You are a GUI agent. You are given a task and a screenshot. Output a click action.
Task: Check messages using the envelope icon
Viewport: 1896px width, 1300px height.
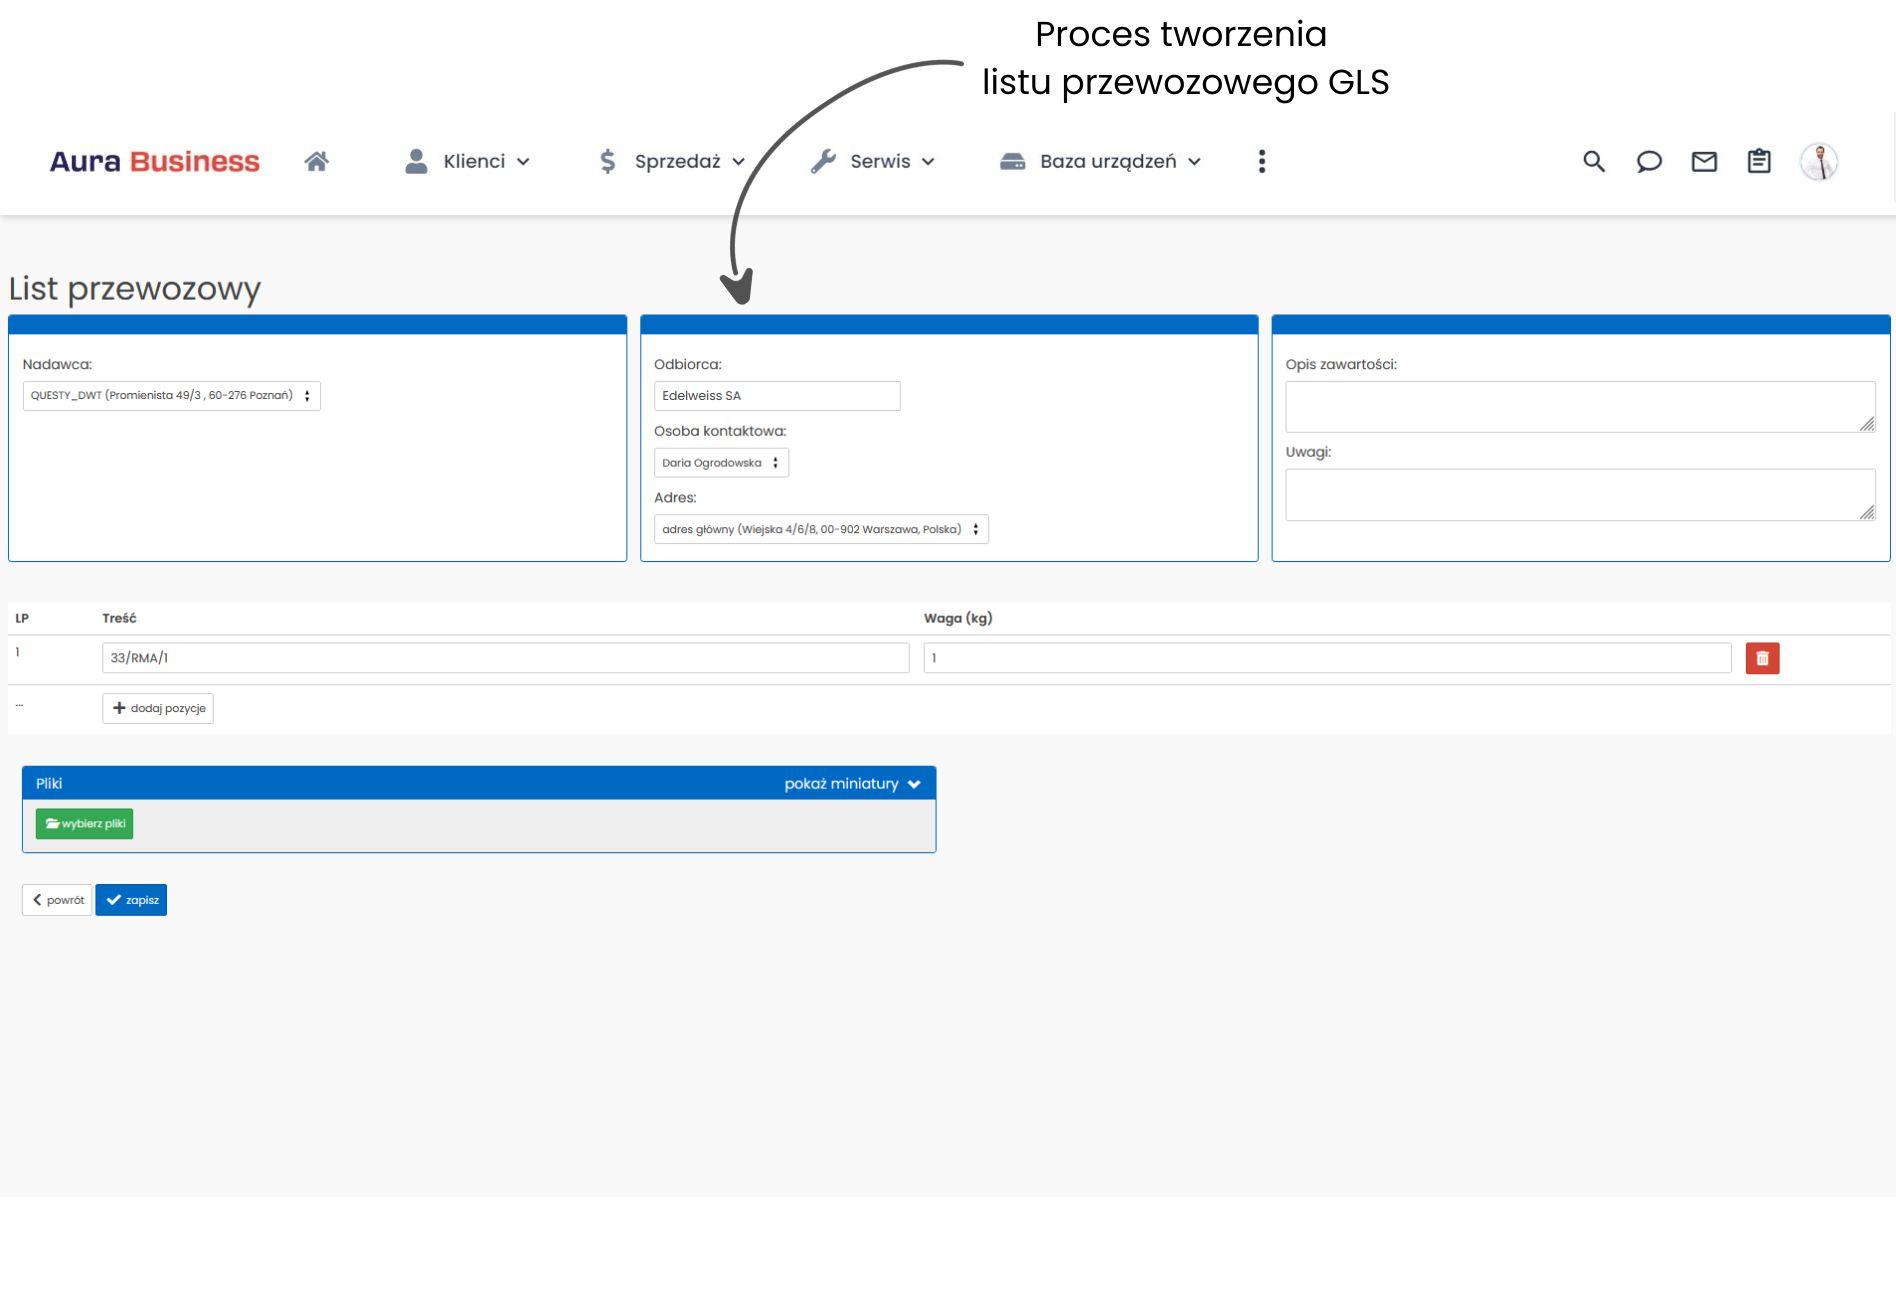tap(1704, 161)
